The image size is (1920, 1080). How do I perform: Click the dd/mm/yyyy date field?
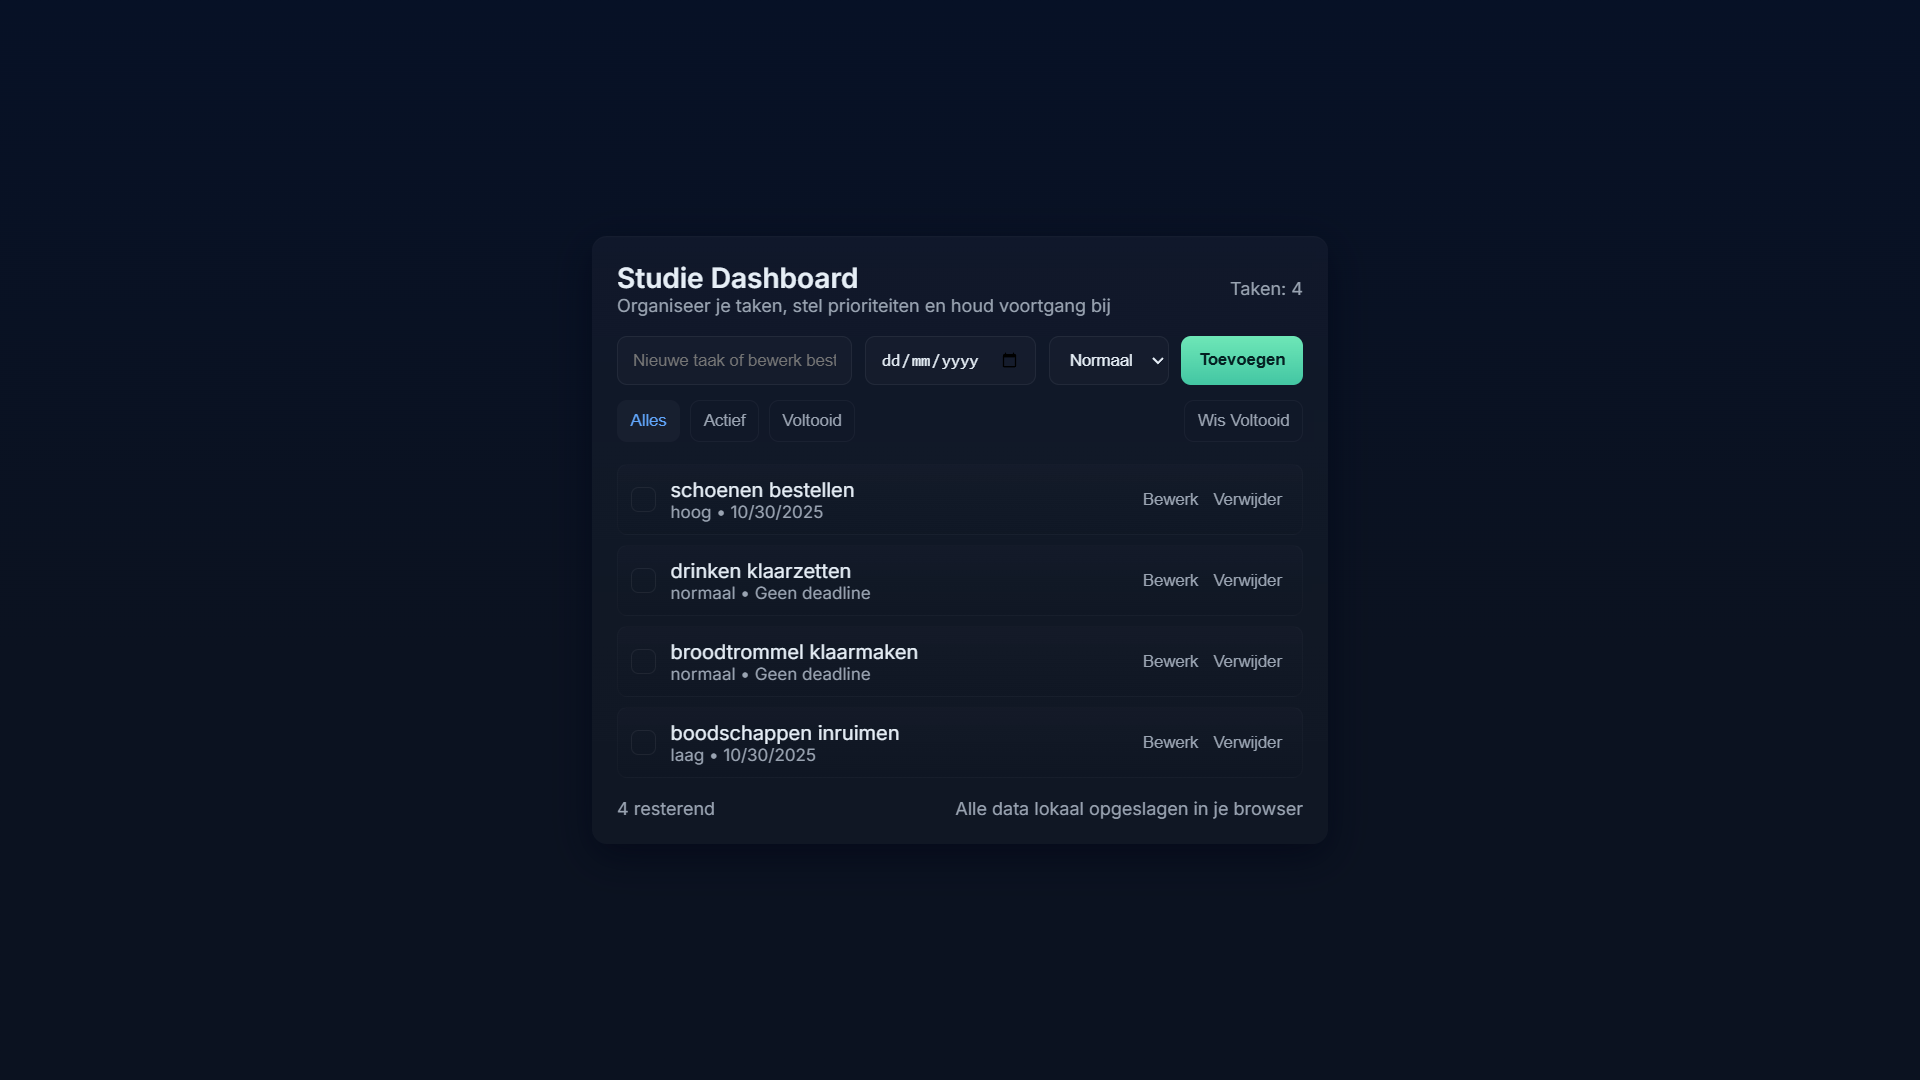(x=930, y=361)
